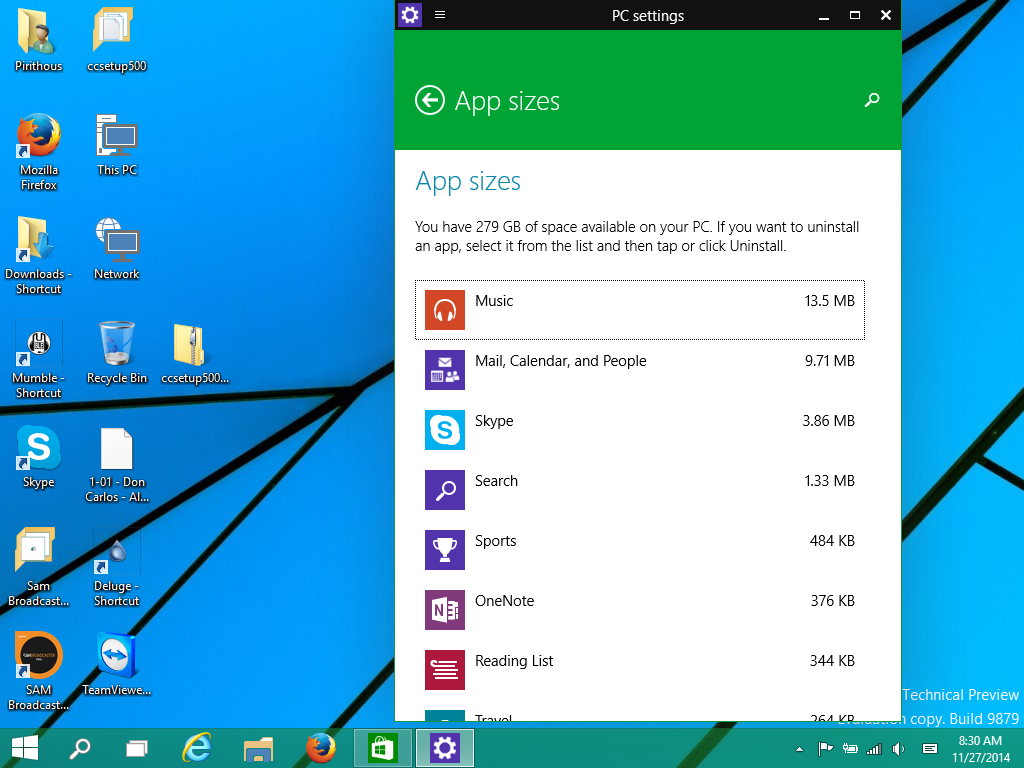The width and height of the screenshot is (1024, 768).
Task: Select Downloads - Shortcut desktop icon
Action: (38, 255)
